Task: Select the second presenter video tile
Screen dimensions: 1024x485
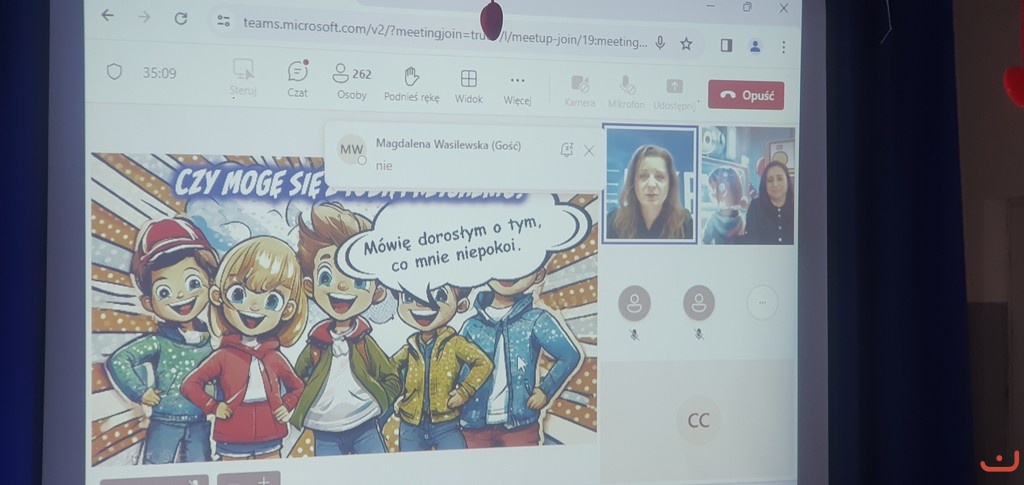Action: [x=748, y=185]
